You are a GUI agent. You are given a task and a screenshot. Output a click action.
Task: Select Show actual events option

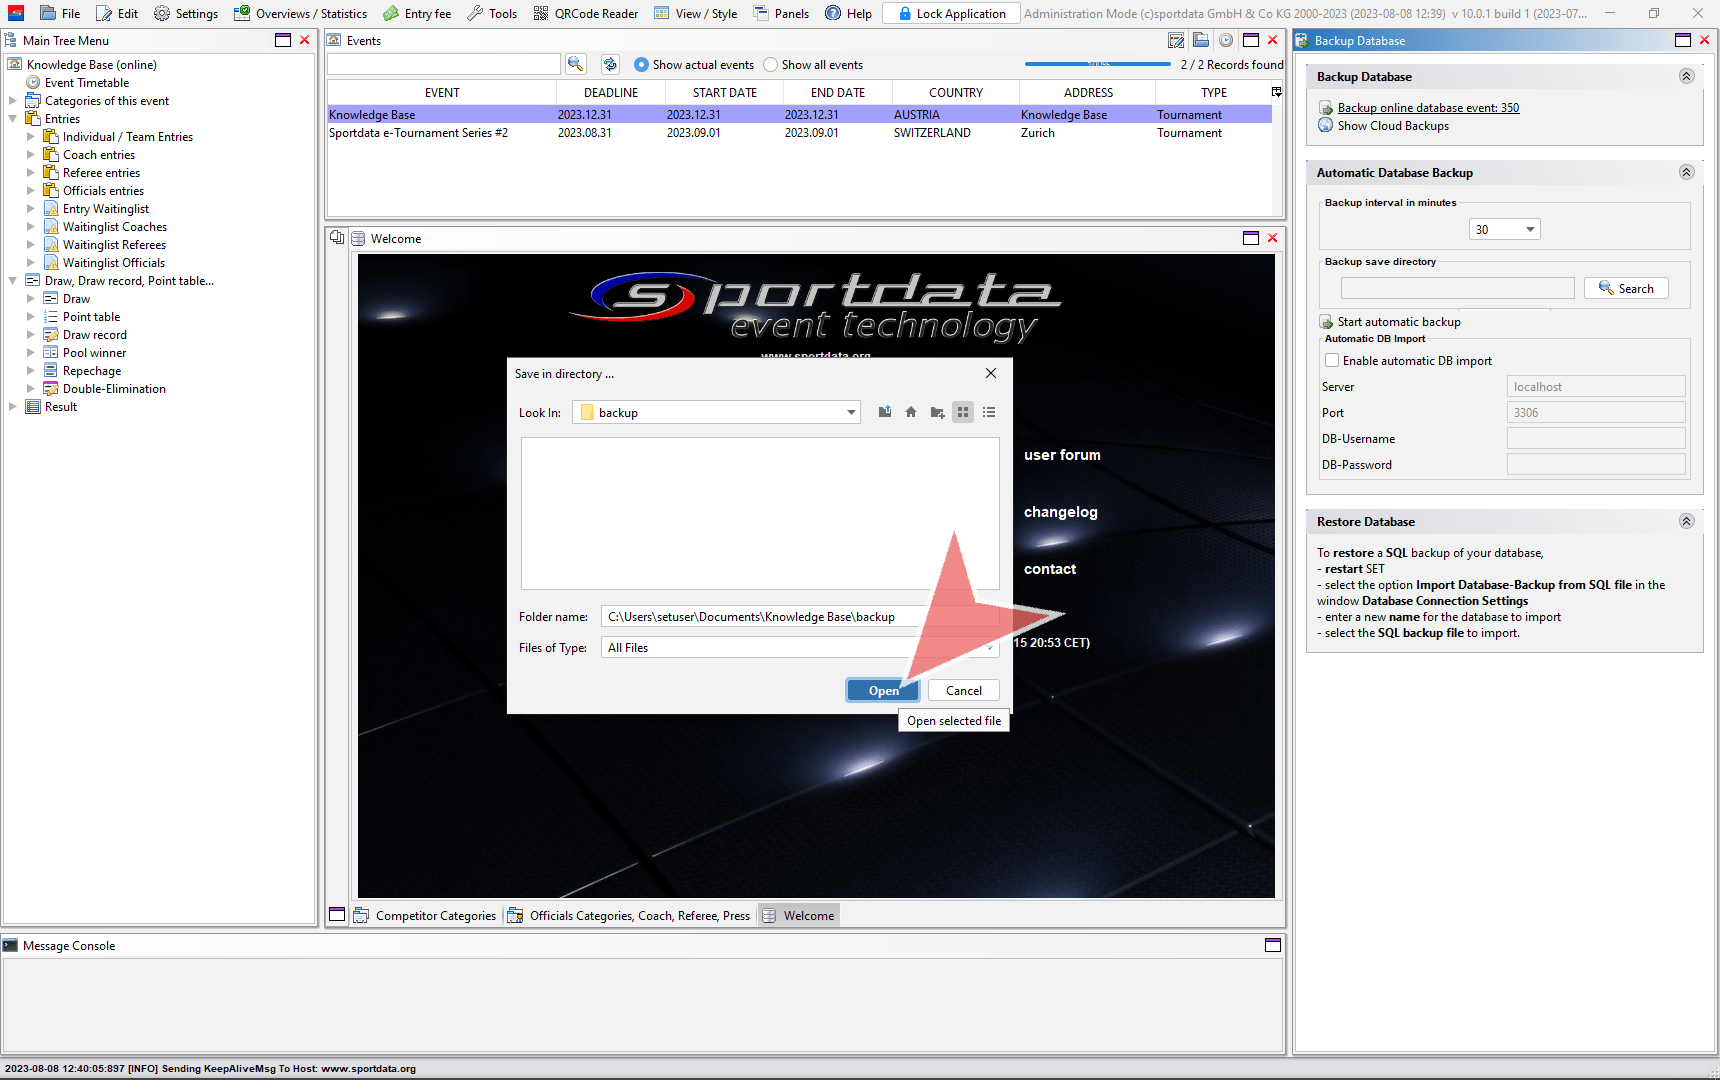(641, 65)
